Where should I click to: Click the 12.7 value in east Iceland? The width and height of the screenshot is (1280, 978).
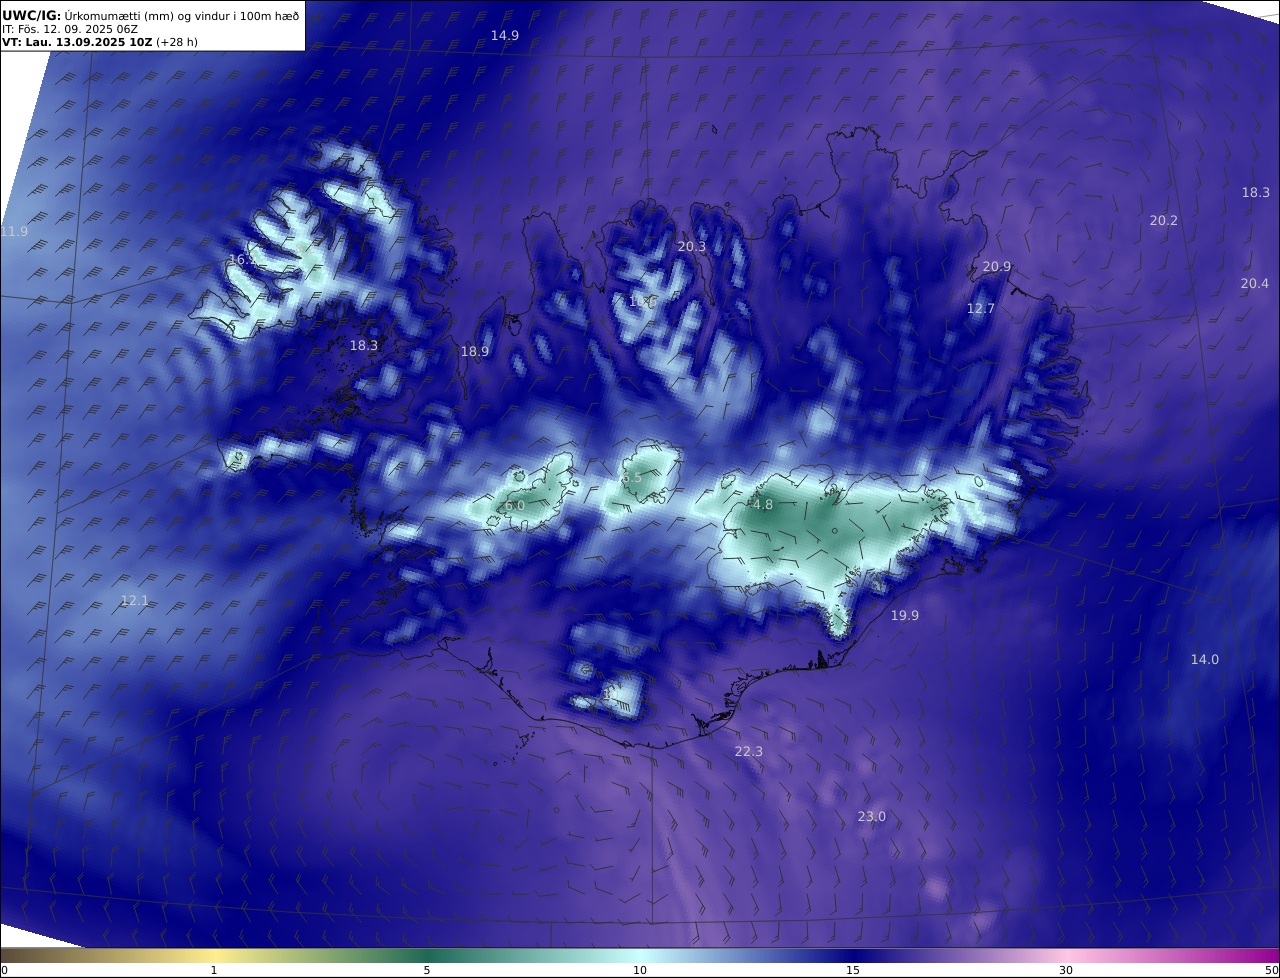(x=980, y=309)
